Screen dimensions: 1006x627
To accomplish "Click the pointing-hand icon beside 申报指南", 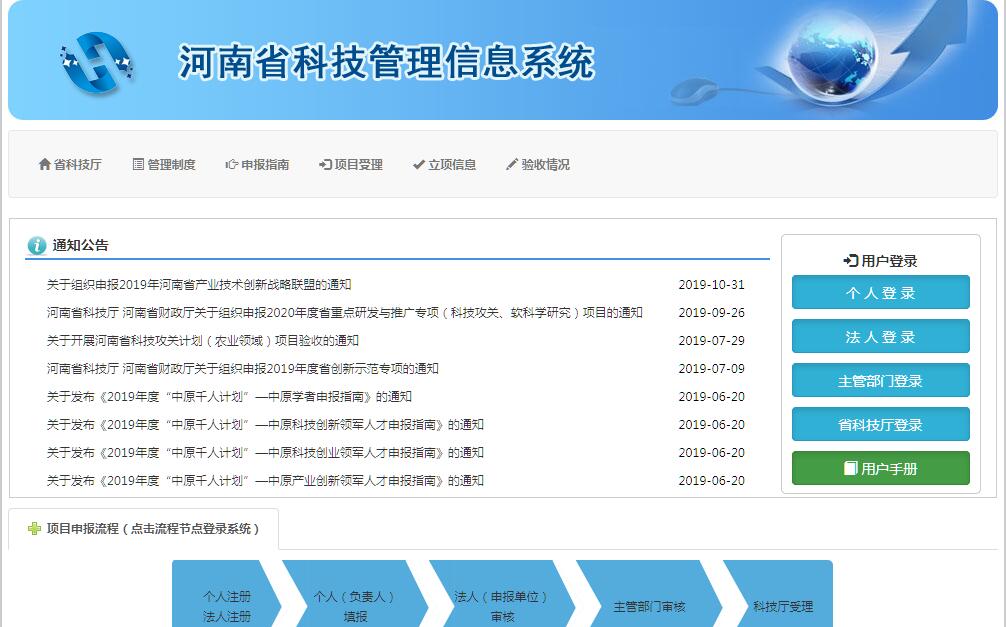I will coord(231,164).
